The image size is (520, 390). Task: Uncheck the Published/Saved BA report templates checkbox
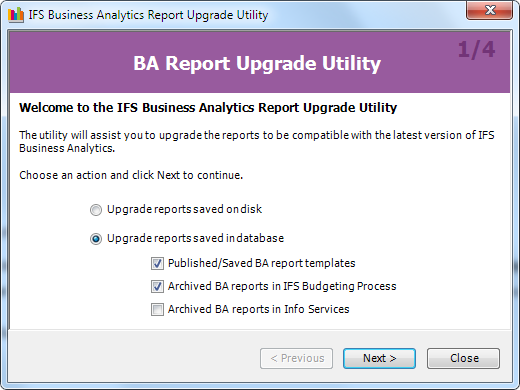(157, 264)
